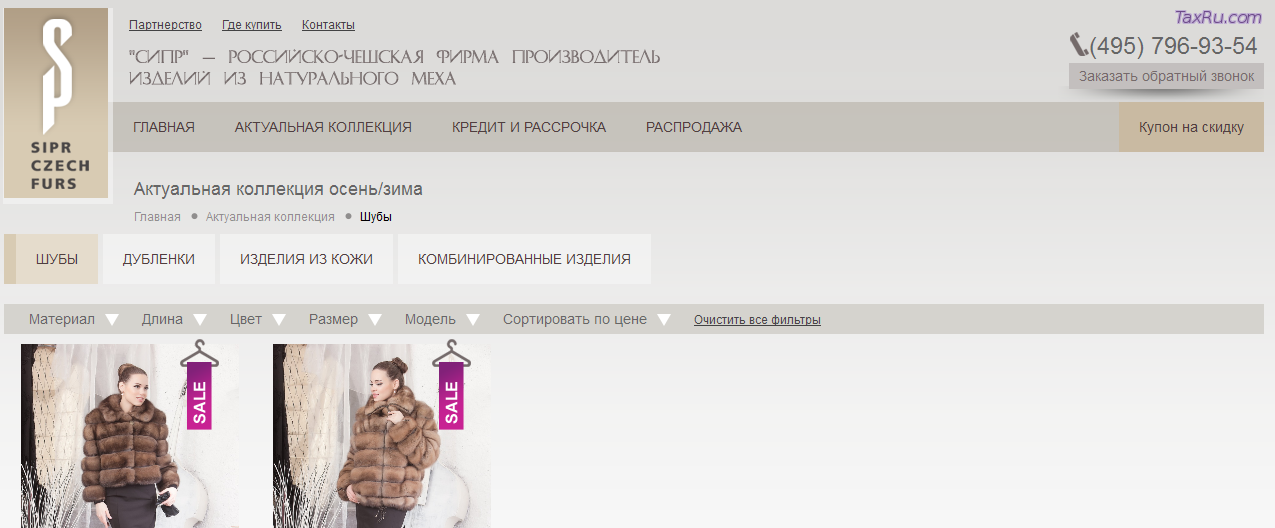Open the Сортировать по цене dropdown
Viewport: 1275px width, 528px height.
coord(587,319)
